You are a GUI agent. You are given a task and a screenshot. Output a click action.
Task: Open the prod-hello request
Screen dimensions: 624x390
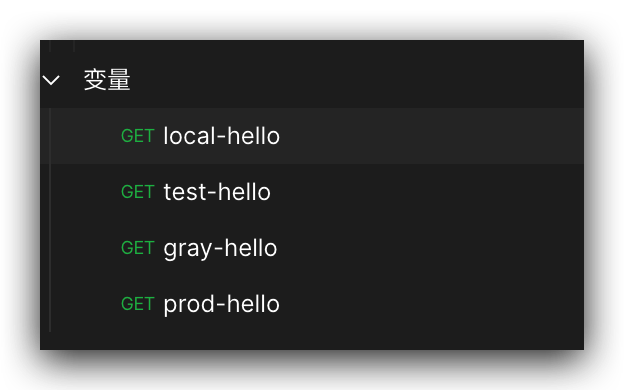click(x=222, y=305)
